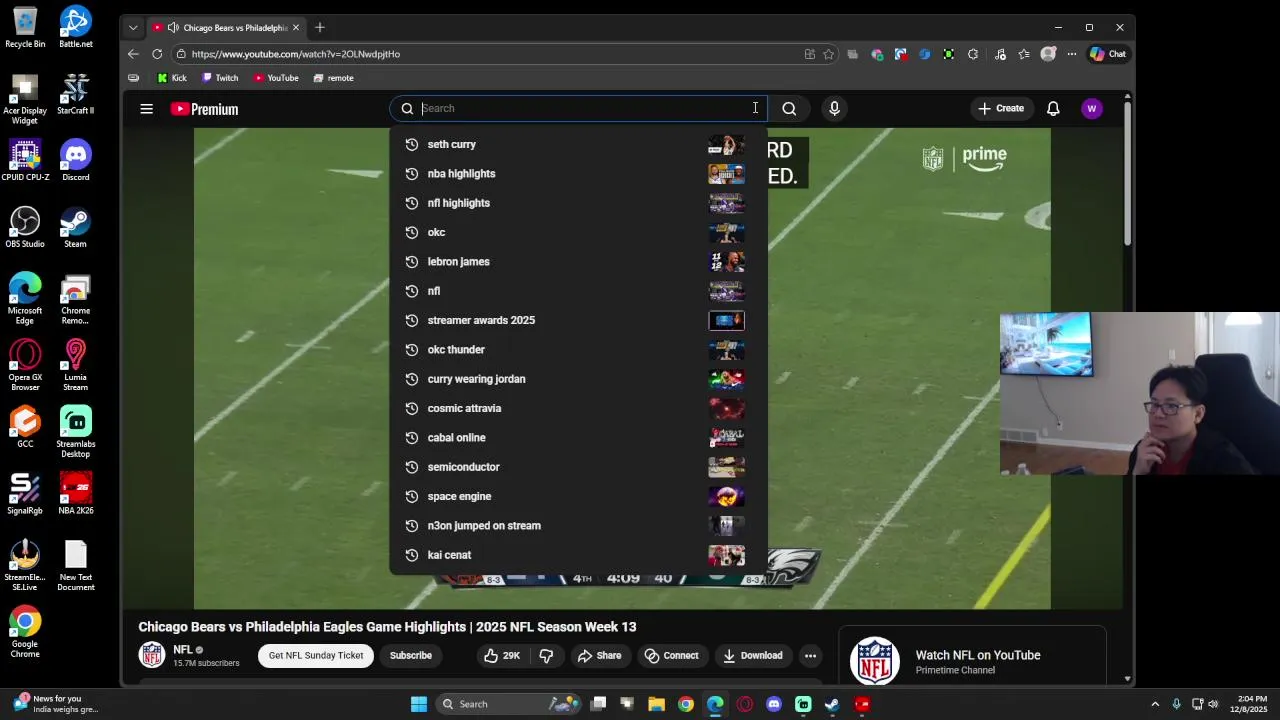Select 'lebron james' search suggestion
1280x720 pixels.
[x=578, y=262]
